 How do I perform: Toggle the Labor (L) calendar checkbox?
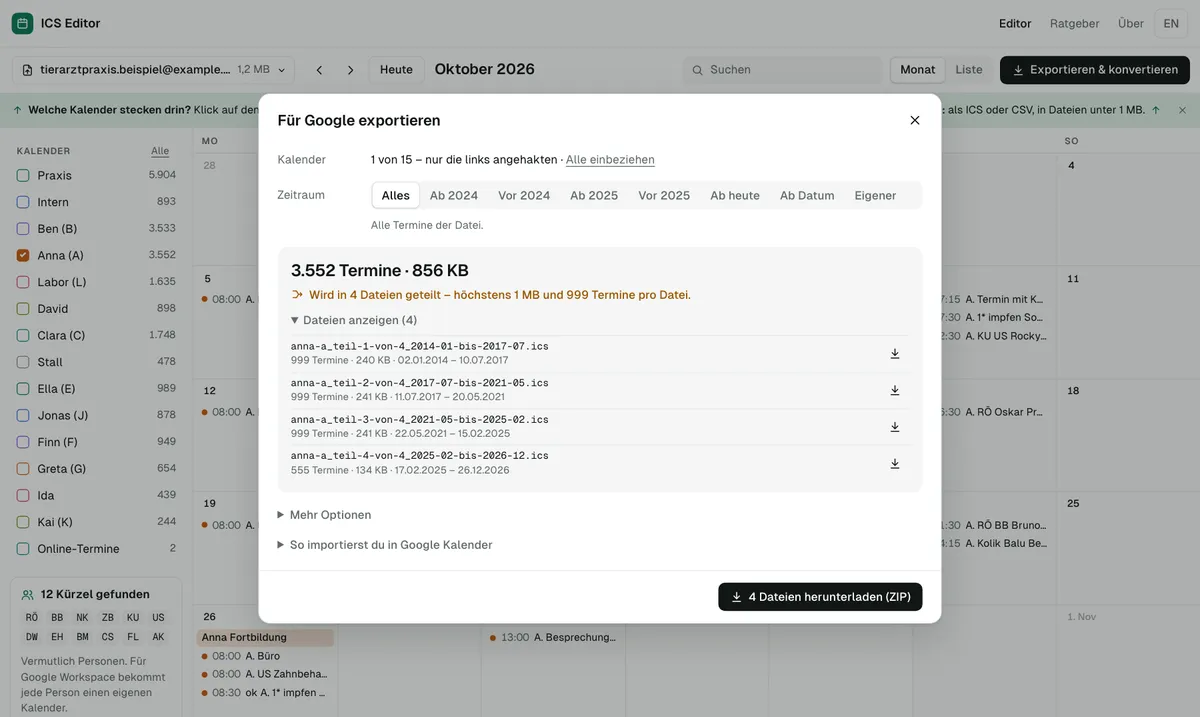pyautogui.click(x=23, y=282)
